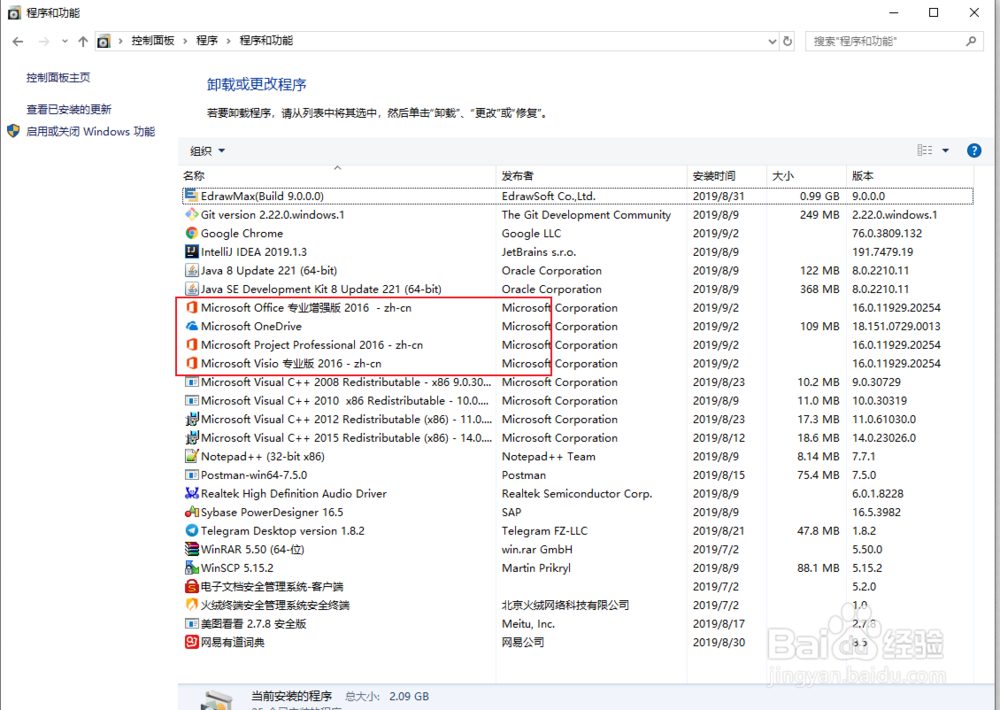Select Microsoft Visual C++ 2010 x86 Redistributable row
Viewport: 1000px width, 710px height.
tap(577, 401)
